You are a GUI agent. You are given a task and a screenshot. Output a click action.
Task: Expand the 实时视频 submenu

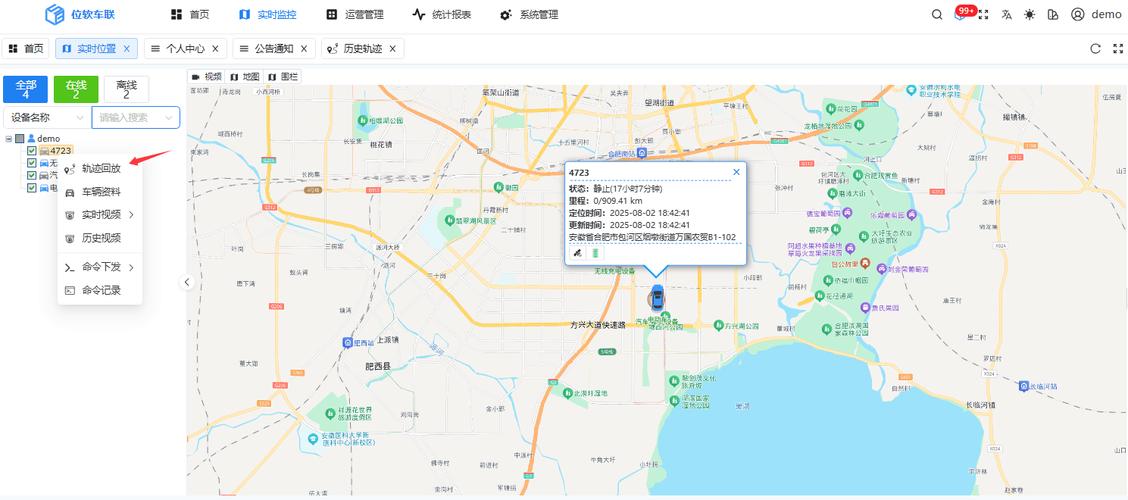click(x=100, y=214)
